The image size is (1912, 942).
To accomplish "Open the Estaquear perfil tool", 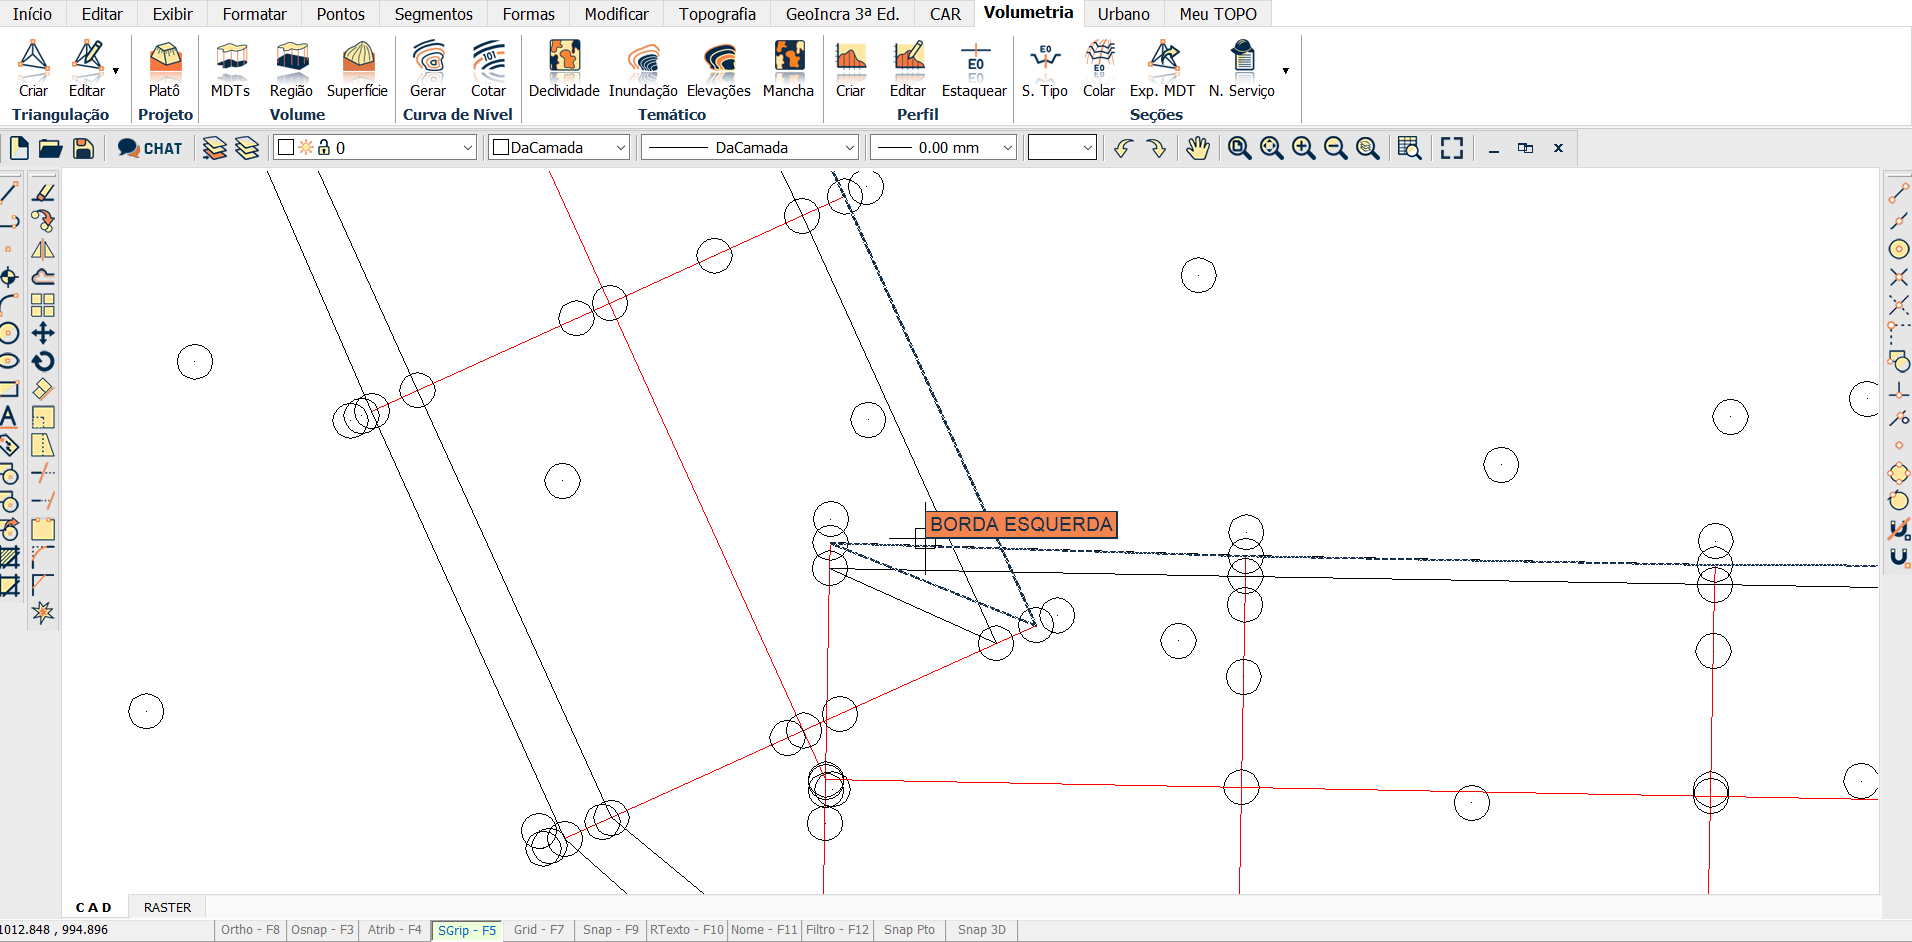I will 974,68.
